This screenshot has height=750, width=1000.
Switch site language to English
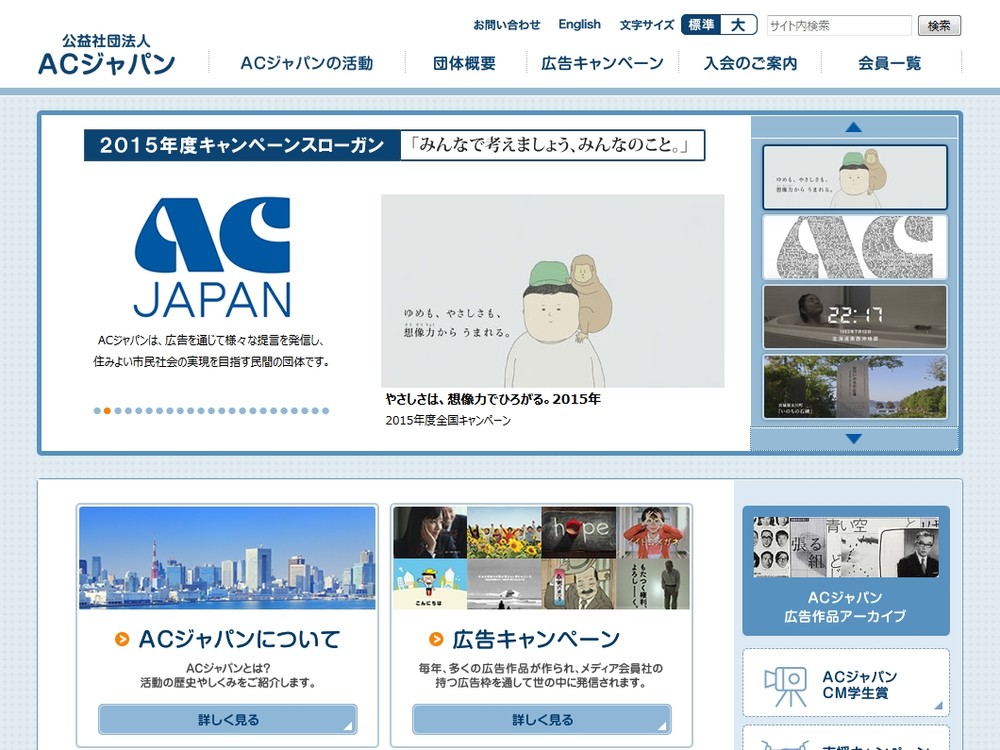pos(579,25)
